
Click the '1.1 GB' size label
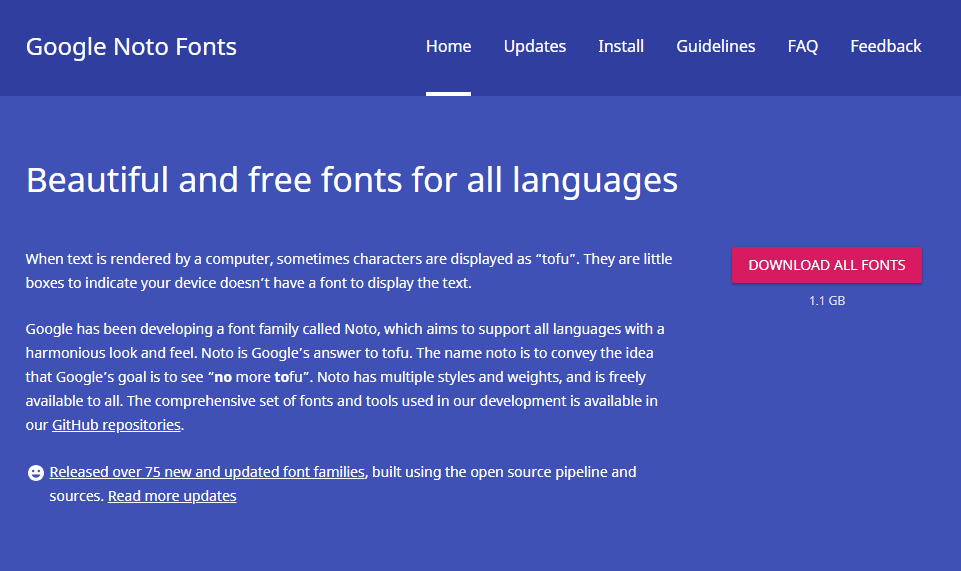(x=827, y=301)
